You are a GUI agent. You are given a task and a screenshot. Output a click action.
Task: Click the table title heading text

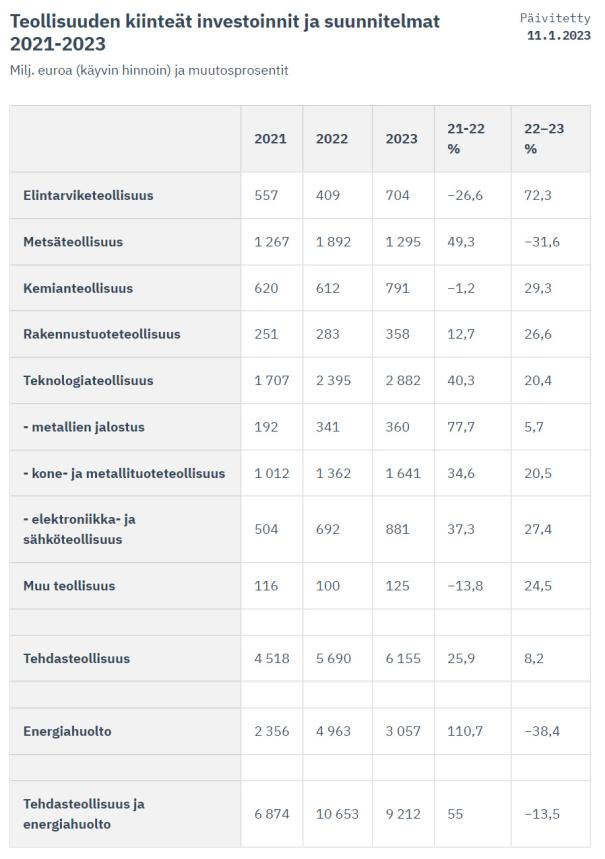224,32
